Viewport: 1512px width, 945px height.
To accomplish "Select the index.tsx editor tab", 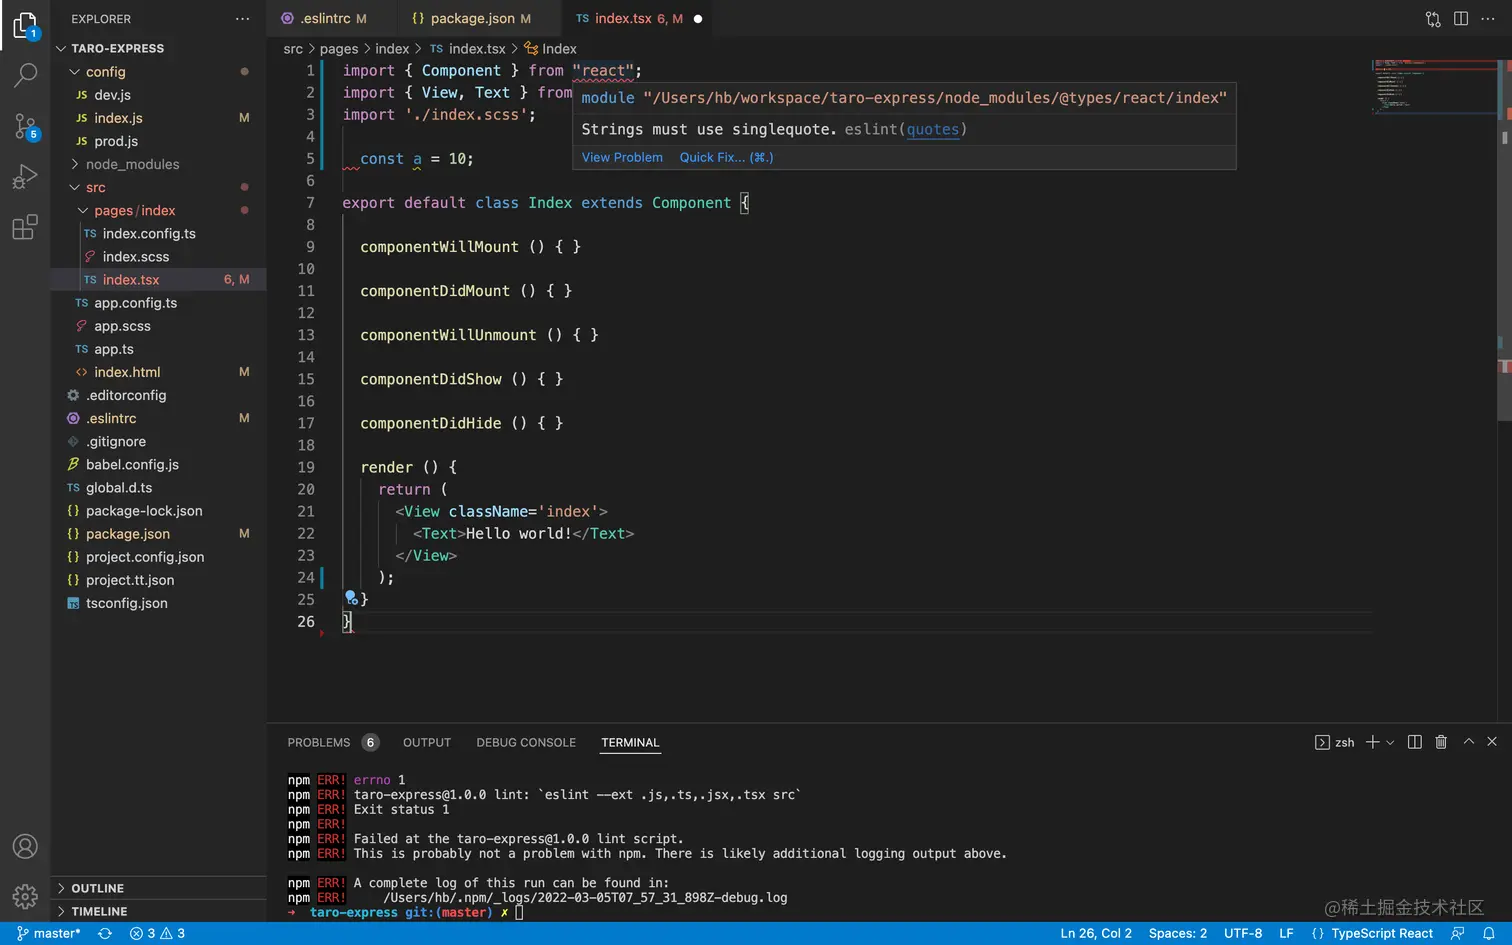I will point(638,18).
